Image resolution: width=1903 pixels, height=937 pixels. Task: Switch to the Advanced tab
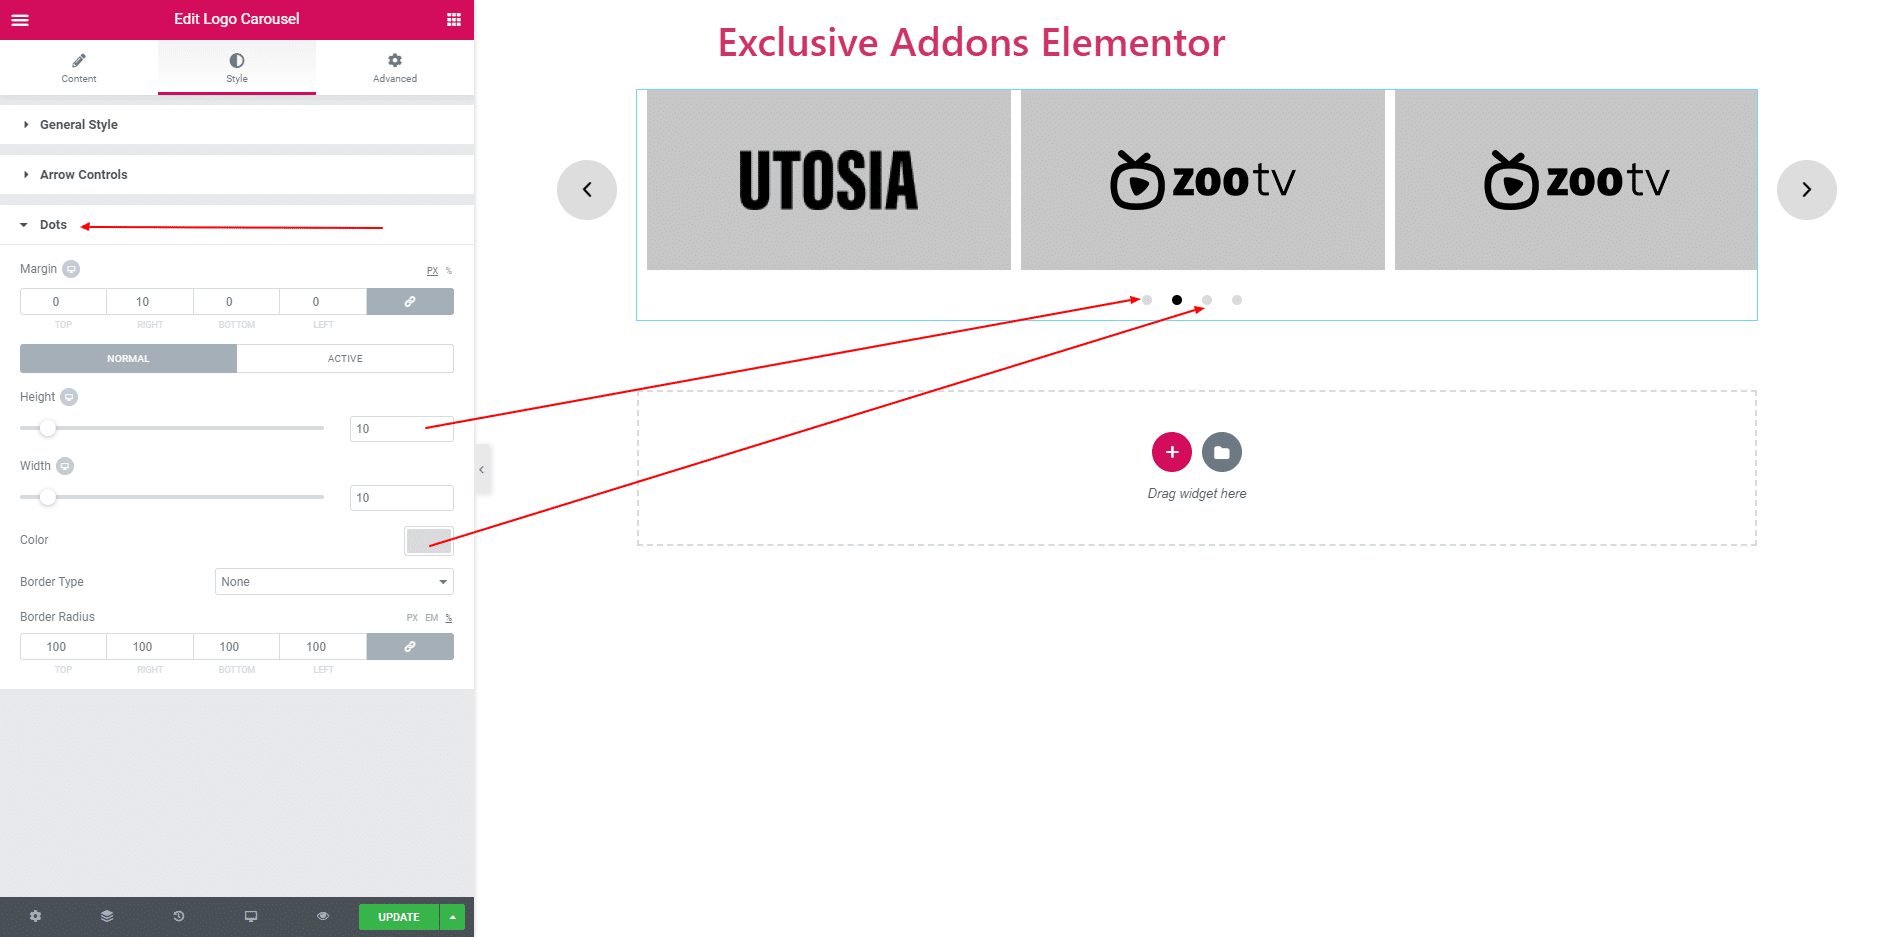pyautogui.click(x=395, y=67)
